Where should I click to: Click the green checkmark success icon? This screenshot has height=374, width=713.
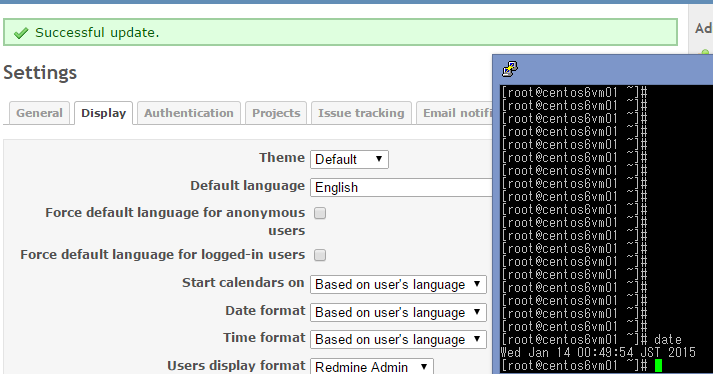(21, 33)
